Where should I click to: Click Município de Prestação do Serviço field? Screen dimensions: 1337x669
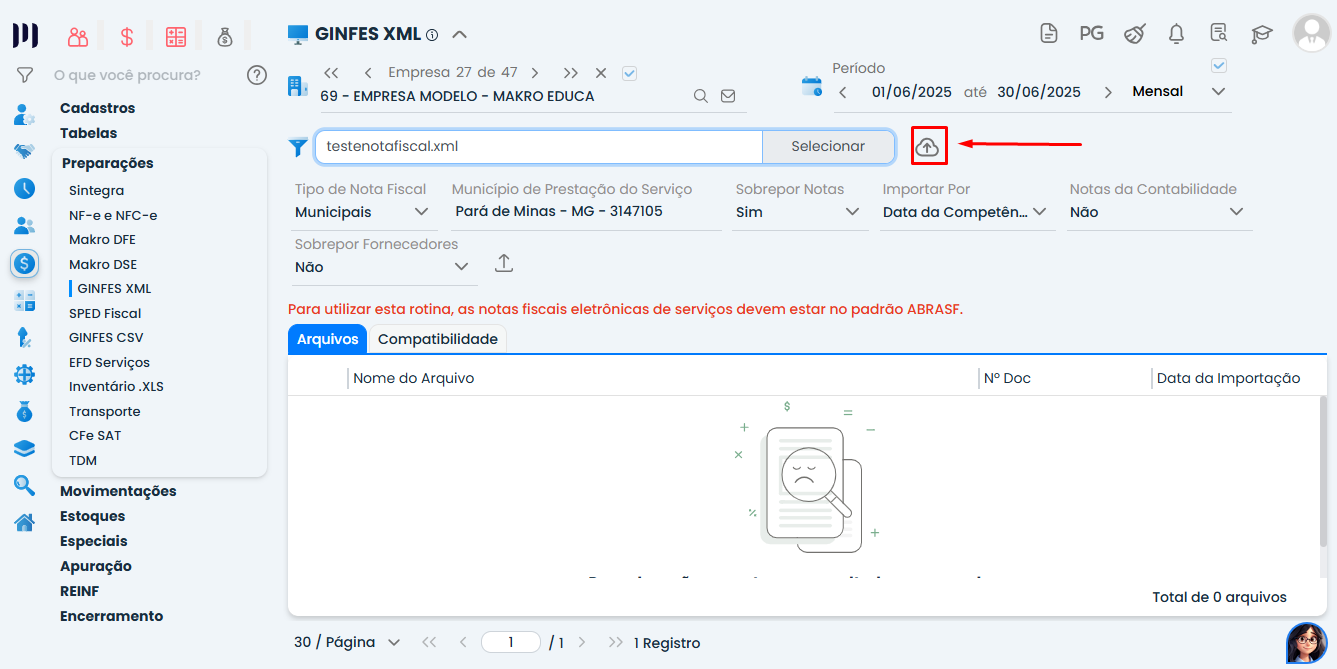(x=587, y=212)
